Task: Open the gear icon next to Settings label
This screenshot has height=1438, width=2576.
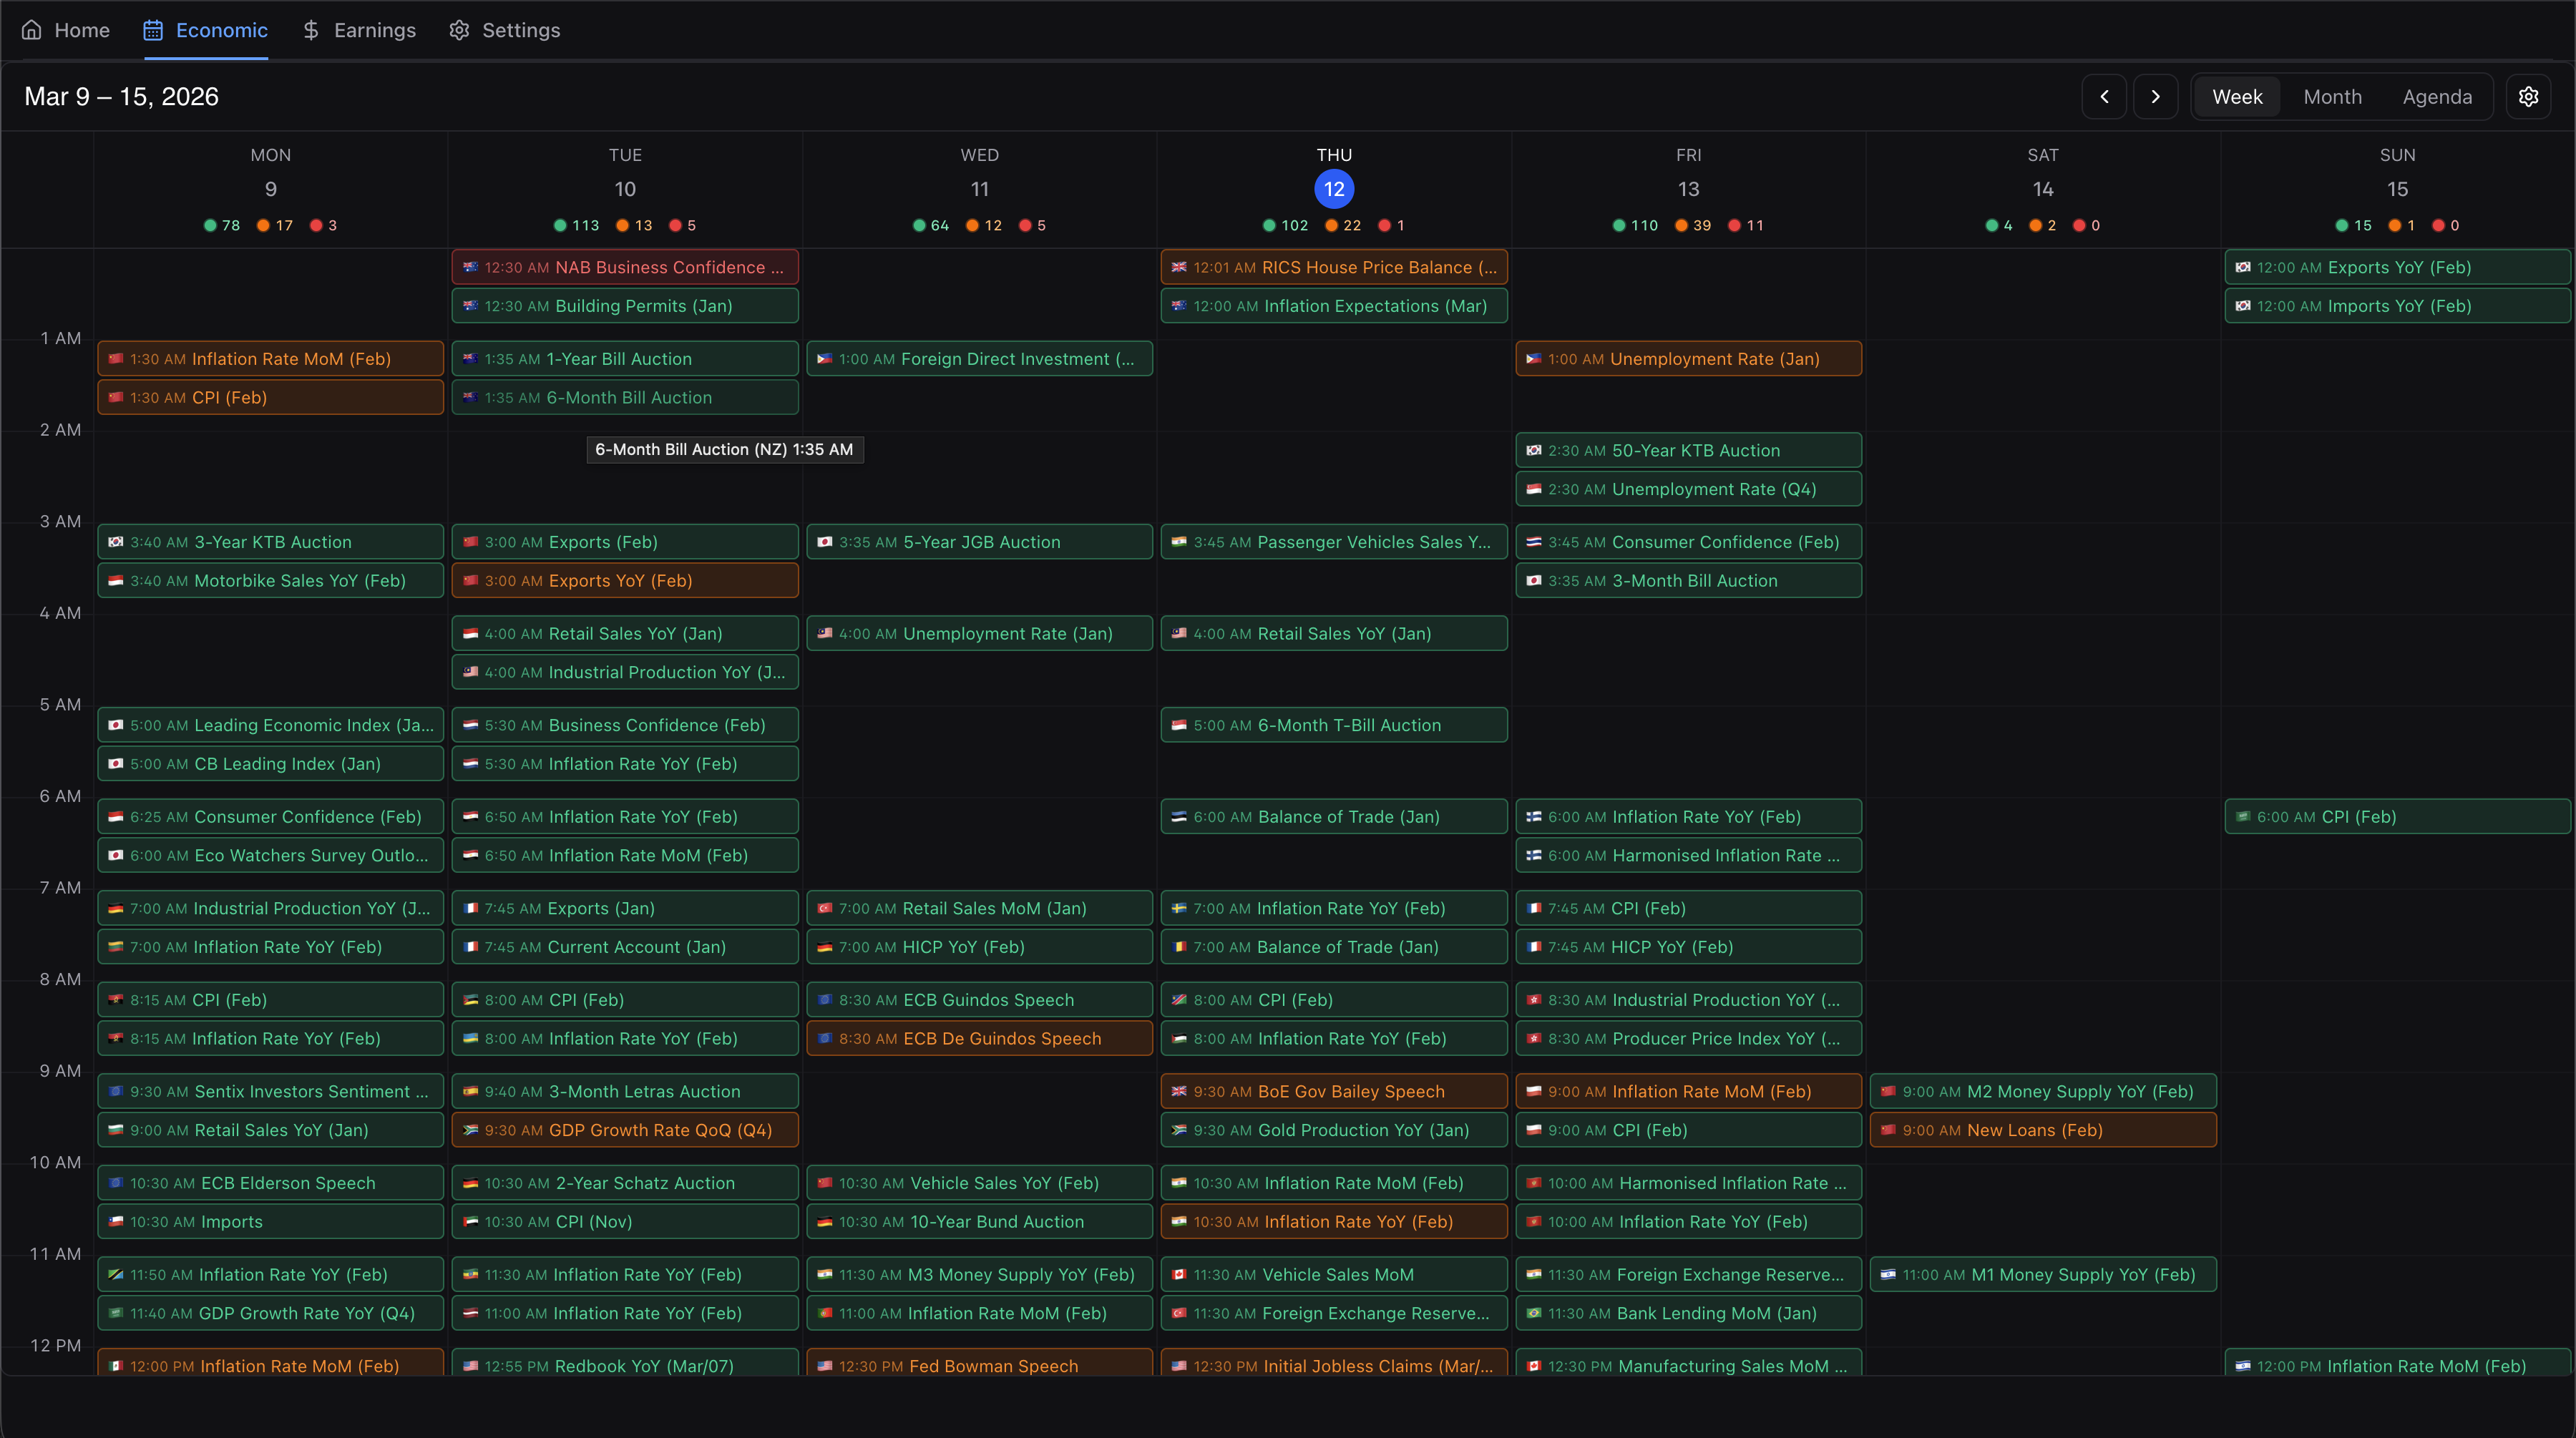Action: pyautogui.click(x=459, y=30)
